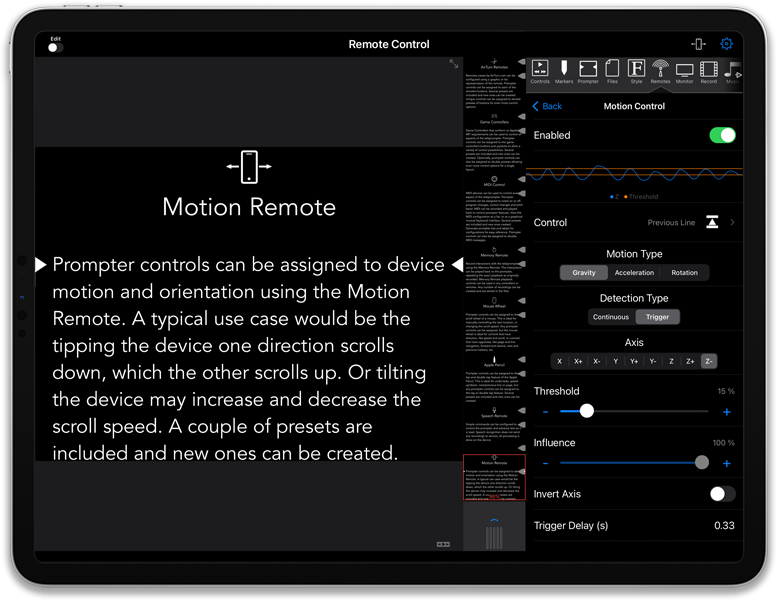
Task: Select Acceleration motion type
Action: click(634, 273)
